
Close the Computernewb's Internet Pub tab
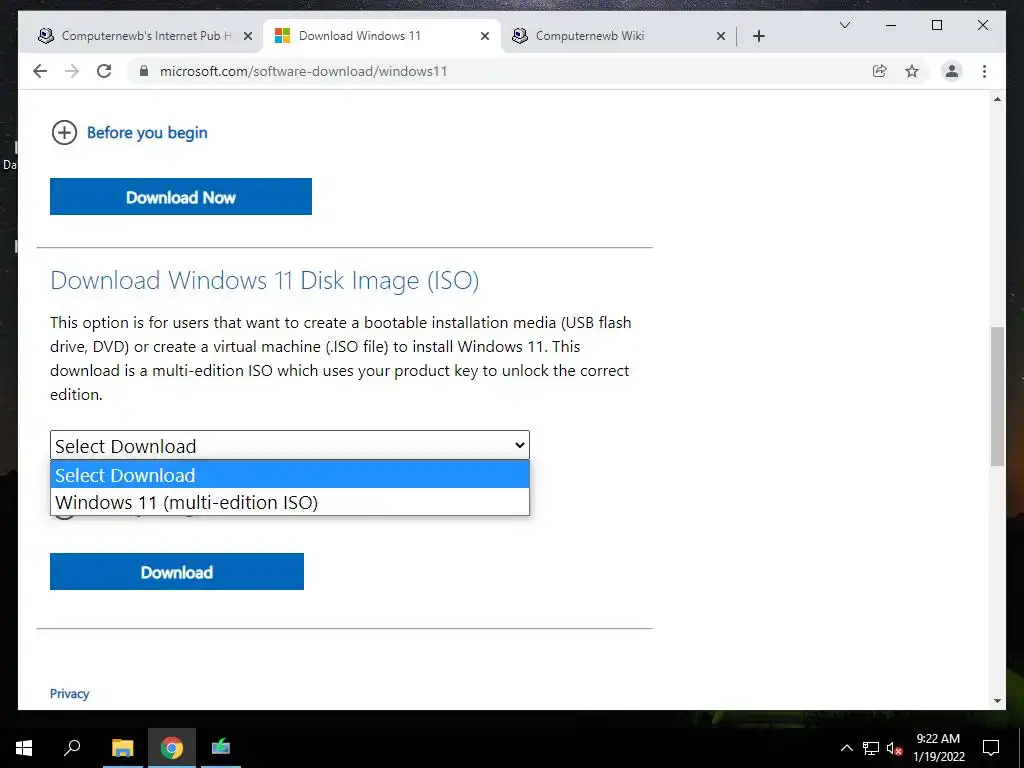(248, 36)
